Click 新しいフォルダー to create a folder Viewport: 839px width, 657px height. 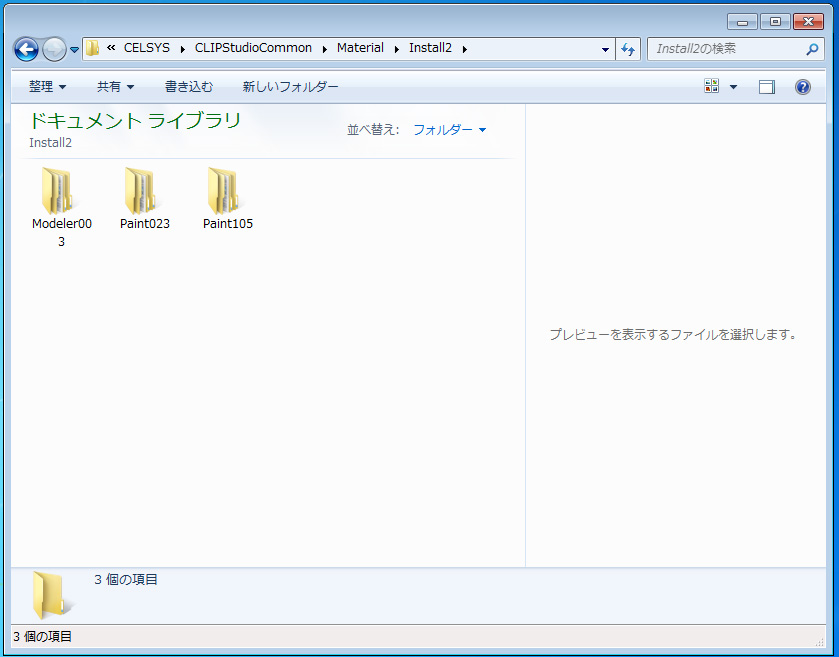(290, 87)
